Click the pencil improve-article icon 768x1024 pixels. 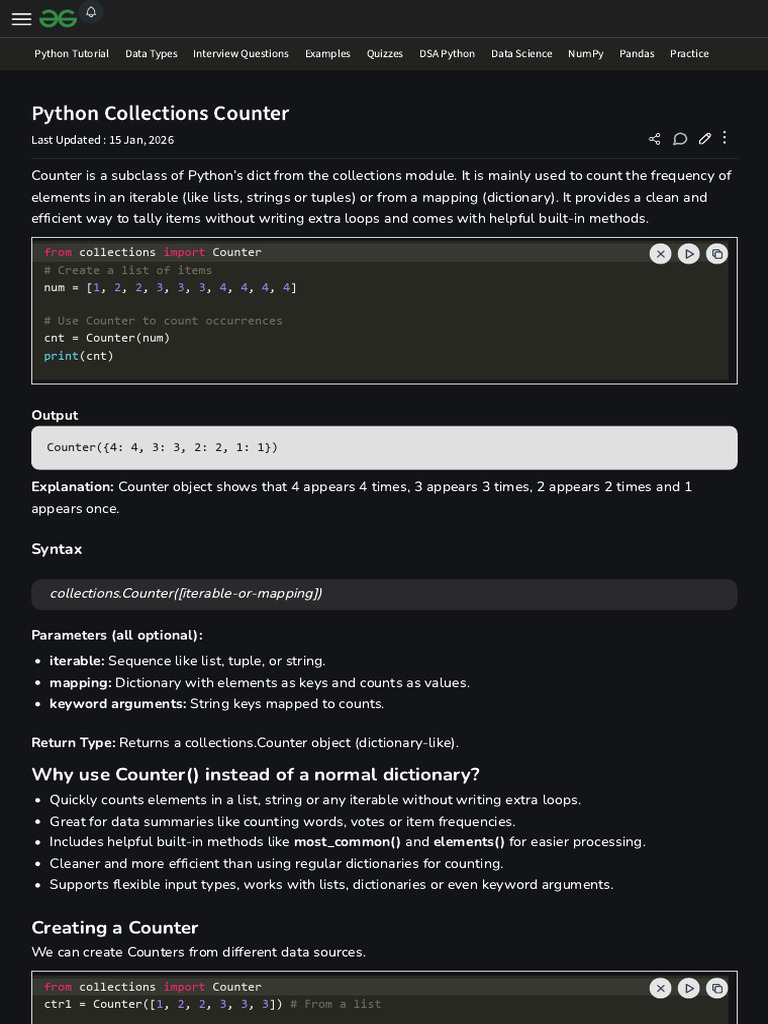(x=705, y=139)
